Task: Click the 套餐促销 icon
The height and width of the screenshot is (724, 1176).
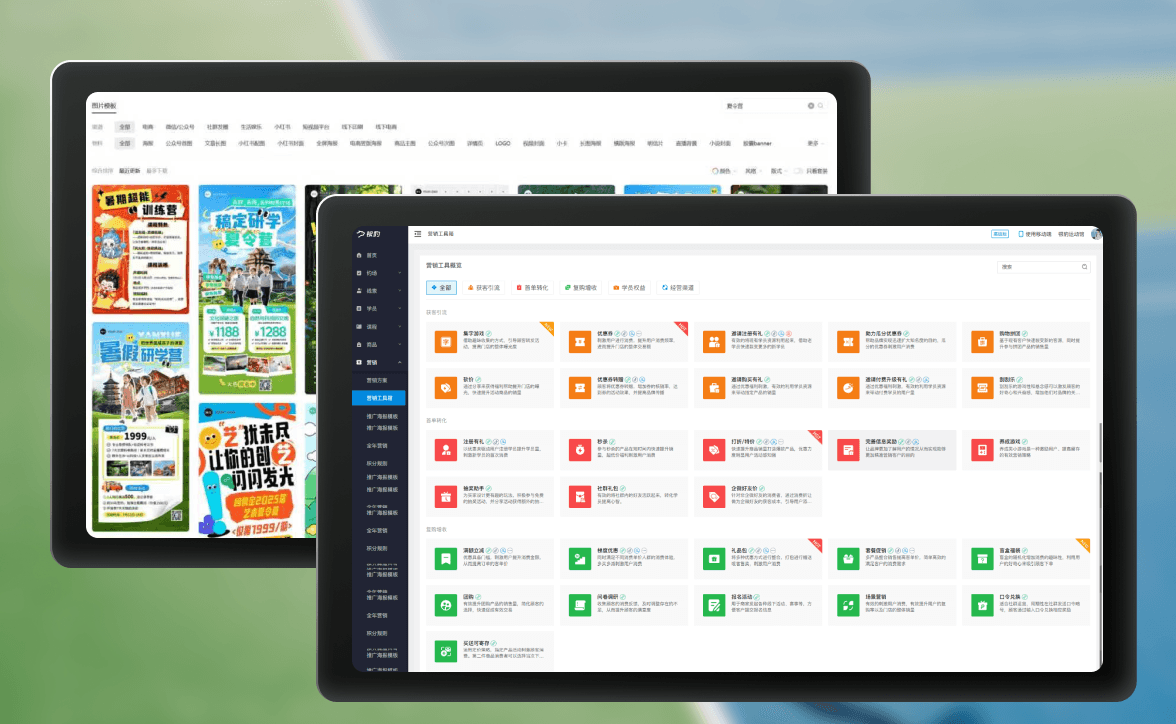Action: (848, 559)
